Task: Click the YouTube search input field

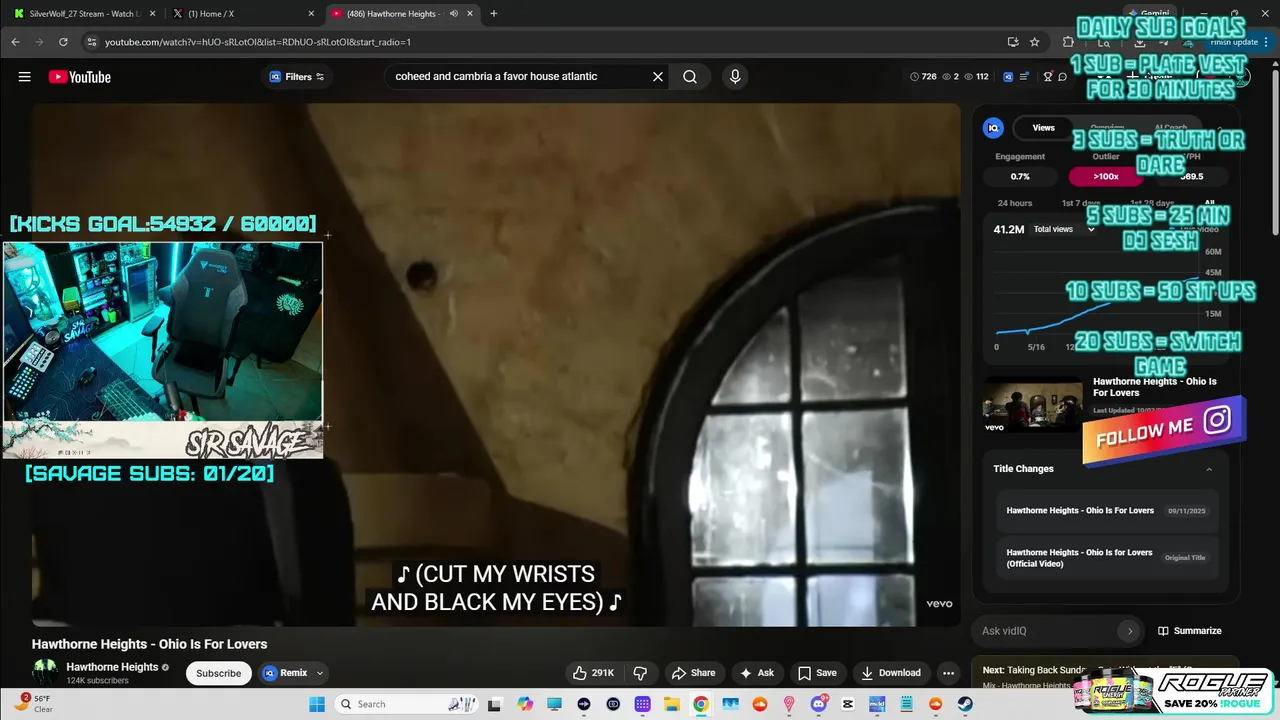Action: pos(518,77)
